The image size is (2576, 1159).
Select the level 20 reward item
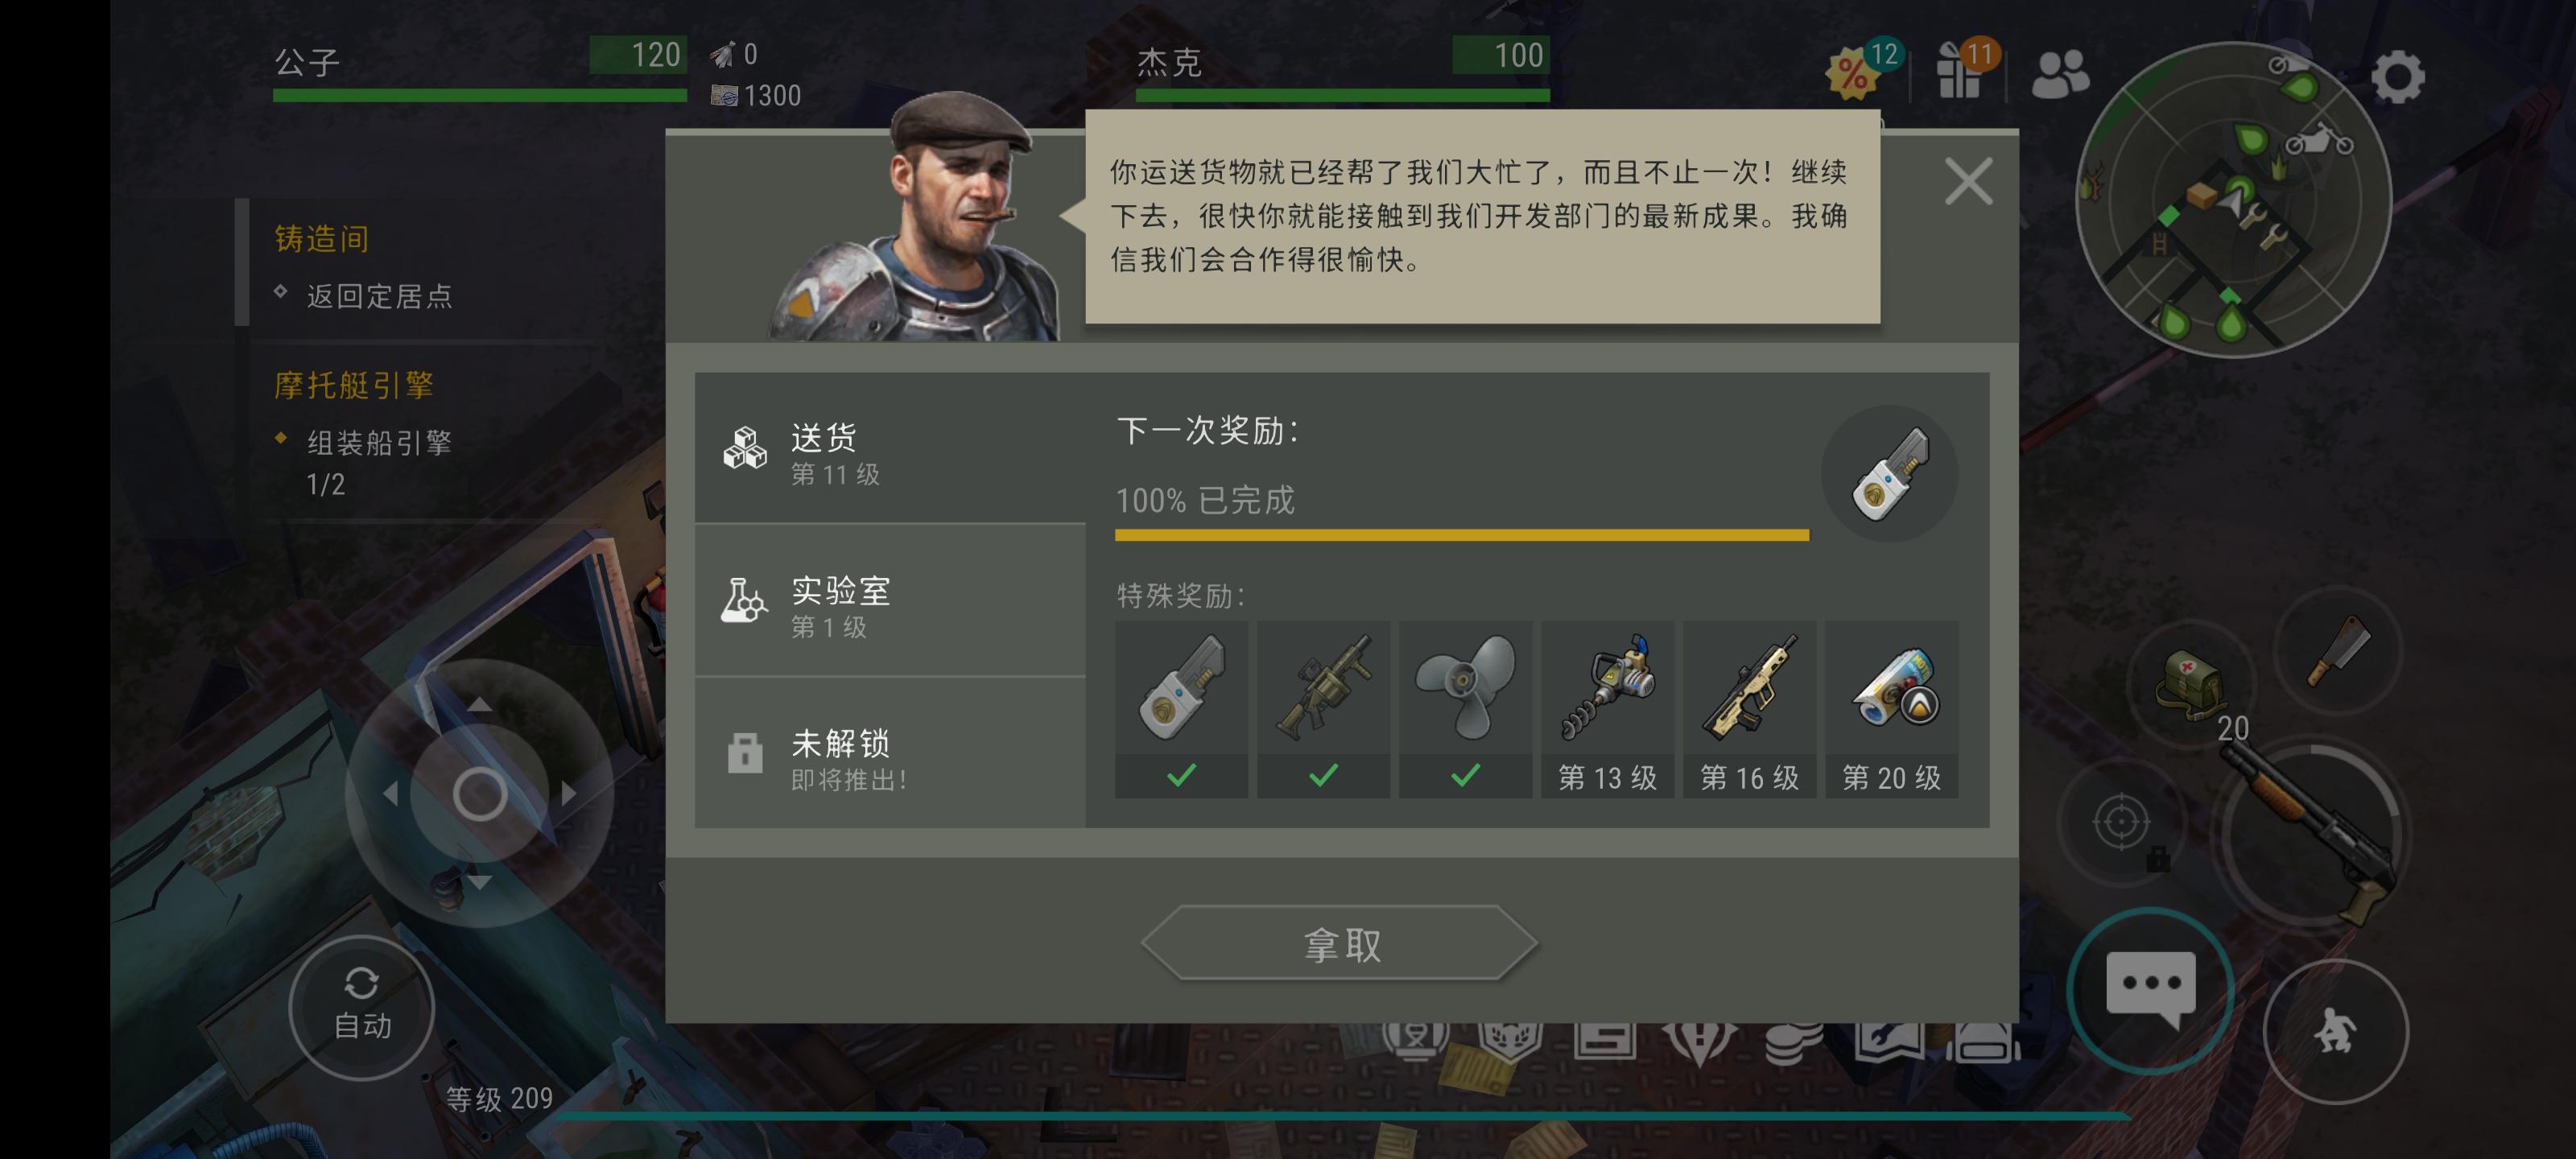pos(1891,709)
